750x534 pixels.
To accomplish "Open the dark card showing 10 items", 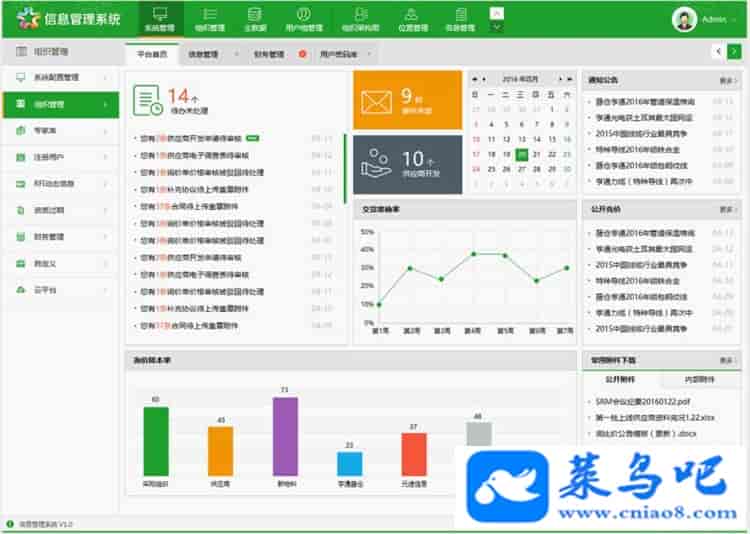I will click(x=408, y=164).
